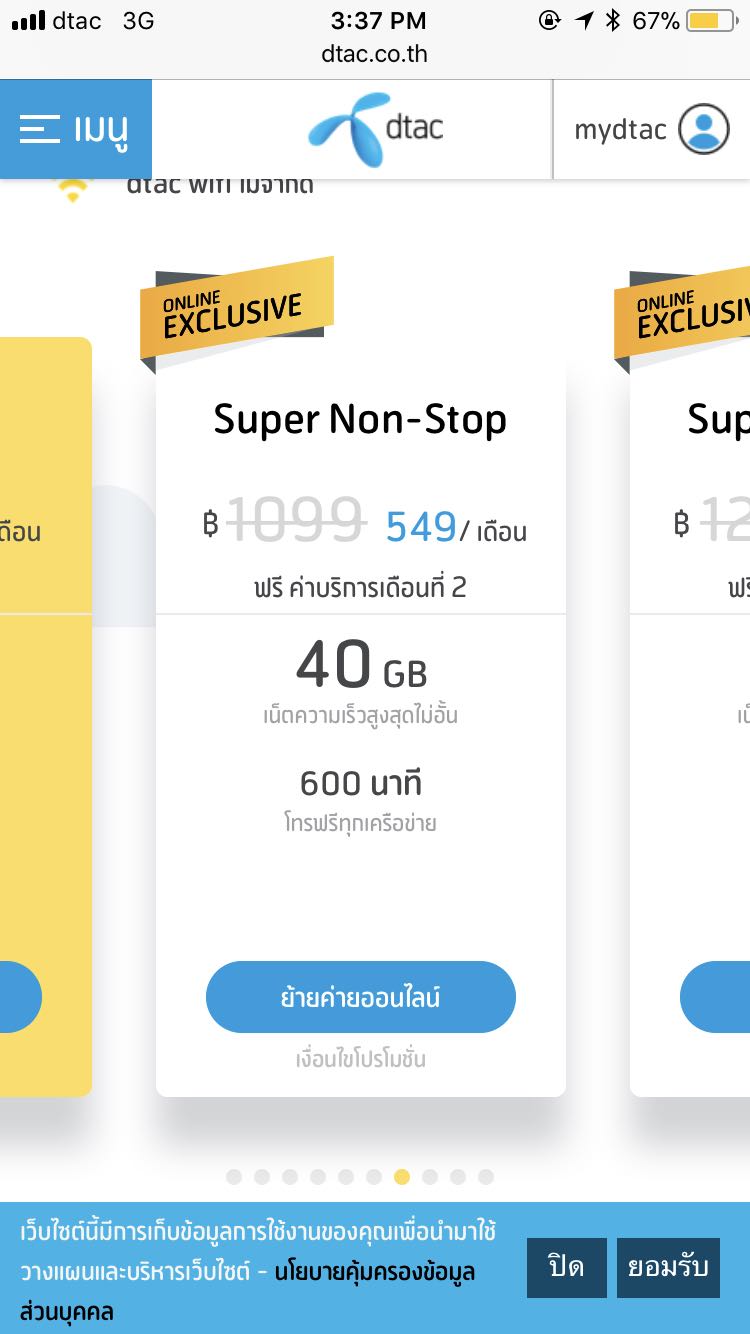Close the cookie banner with ปิด
Image resolution: width=750 pixels, height=1334 pixels.
click(x=566, y=1267)
